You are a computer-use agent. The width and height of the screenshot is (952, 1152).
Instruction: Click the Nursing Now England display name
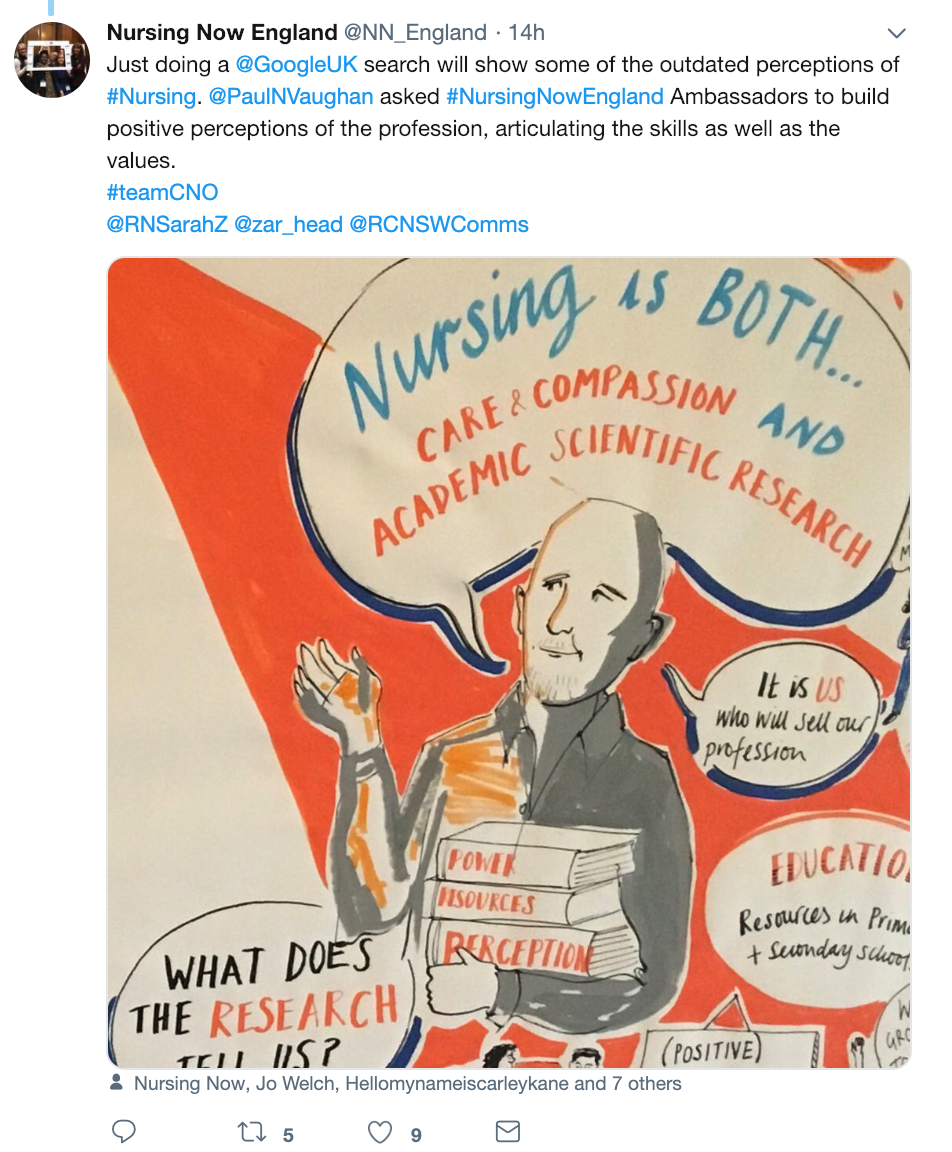[x=222, y=32]
